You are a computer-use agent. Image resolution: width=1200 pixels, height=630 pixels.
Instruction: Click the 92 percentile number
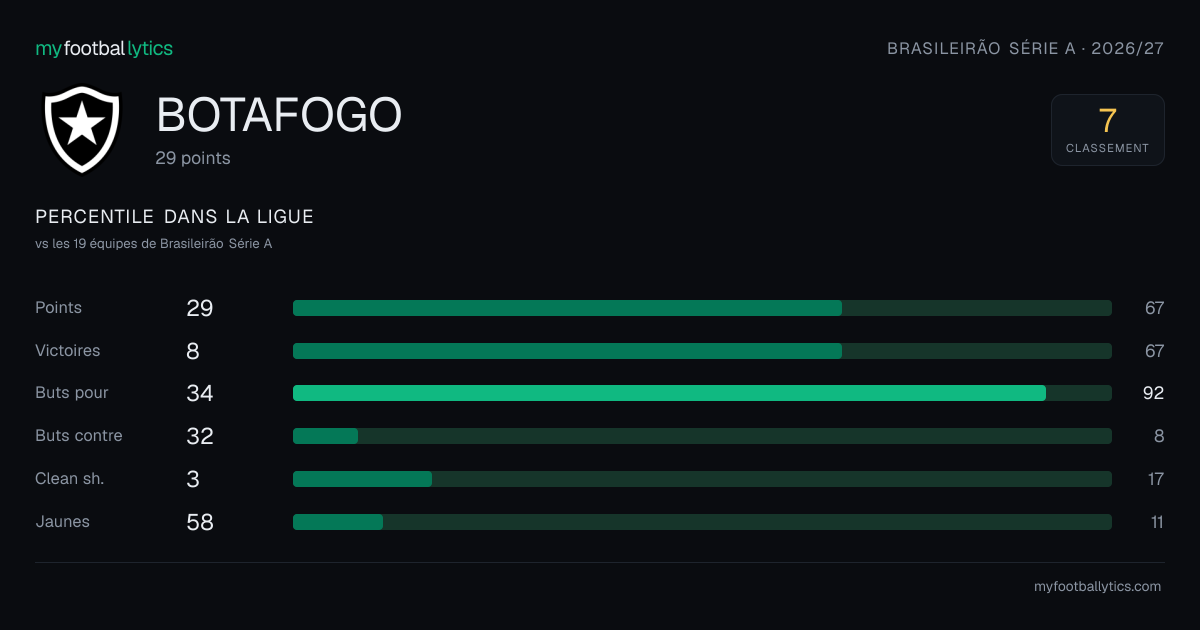tap(1153, 393)
